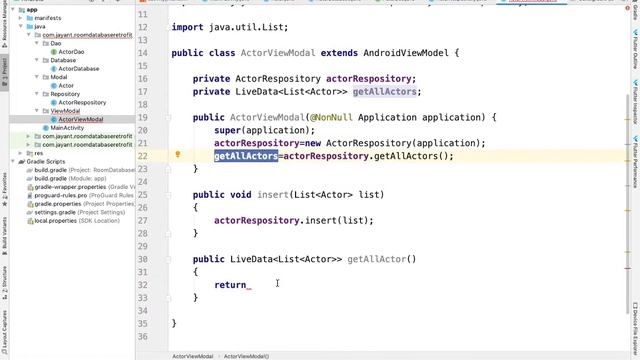
Task: Click the import java.util.List statement
Action: (230, 27)
